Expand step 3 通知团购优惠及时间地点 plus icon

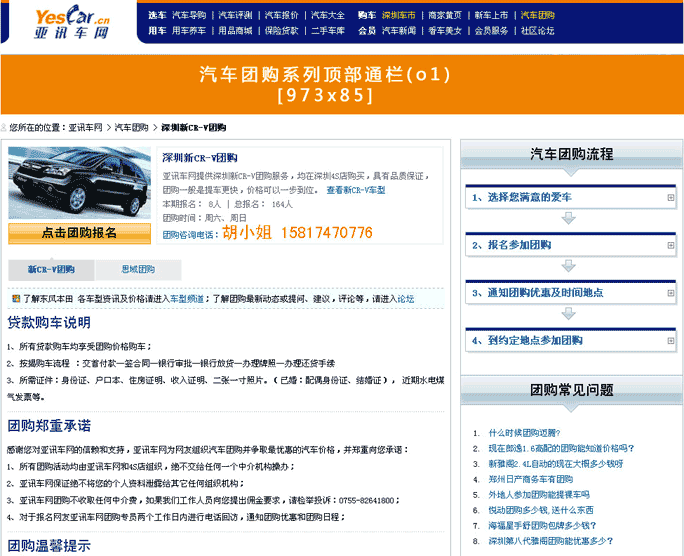671,293
